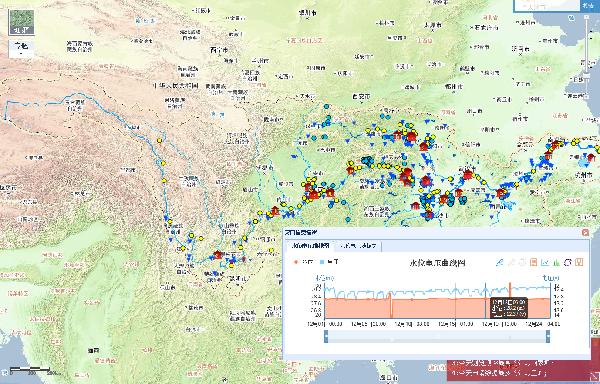The width and height of the screenshot is (600, 384).
Task: Click the chart restore refresh icon
Action: coord(568,262)
